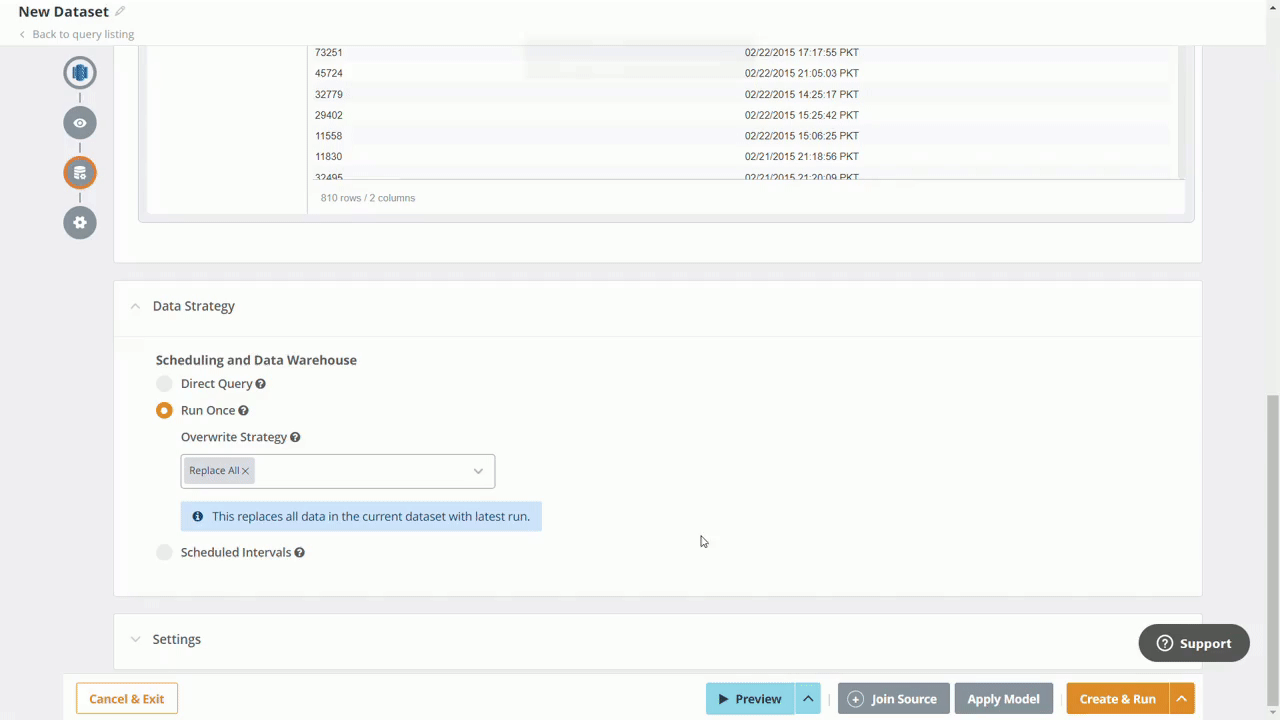Open the Overwrite Strategy dropdown
This screenshot has height=720, width=1280.
(477, 471)
